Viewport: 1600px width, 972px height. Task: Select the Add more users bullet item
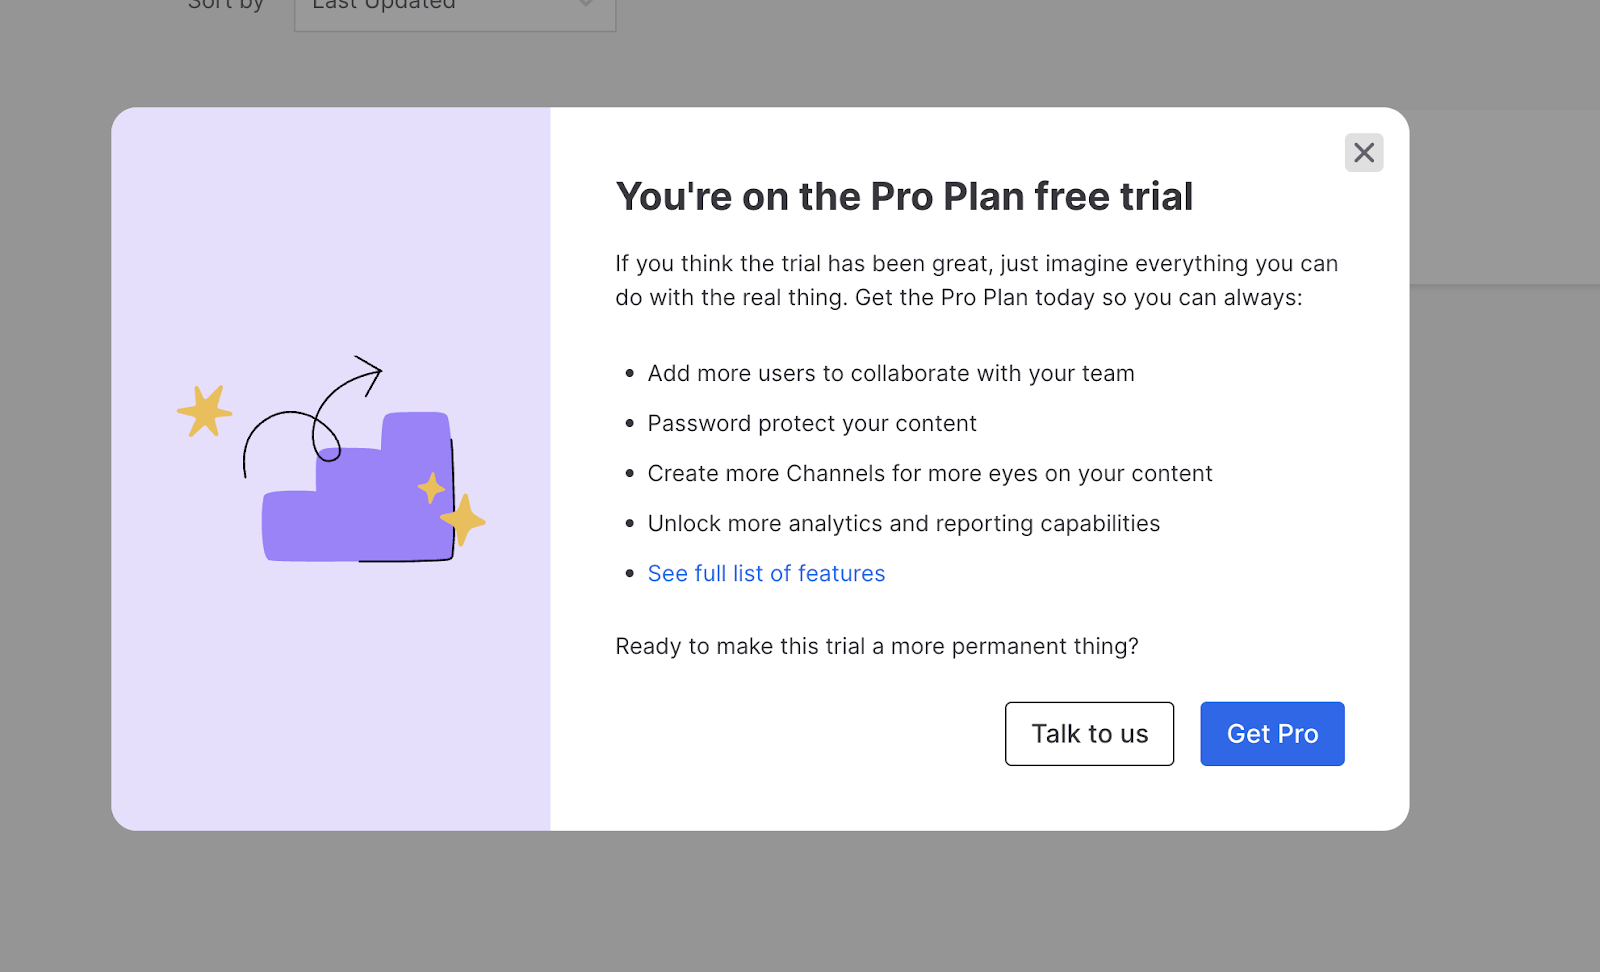pos(891,373)
